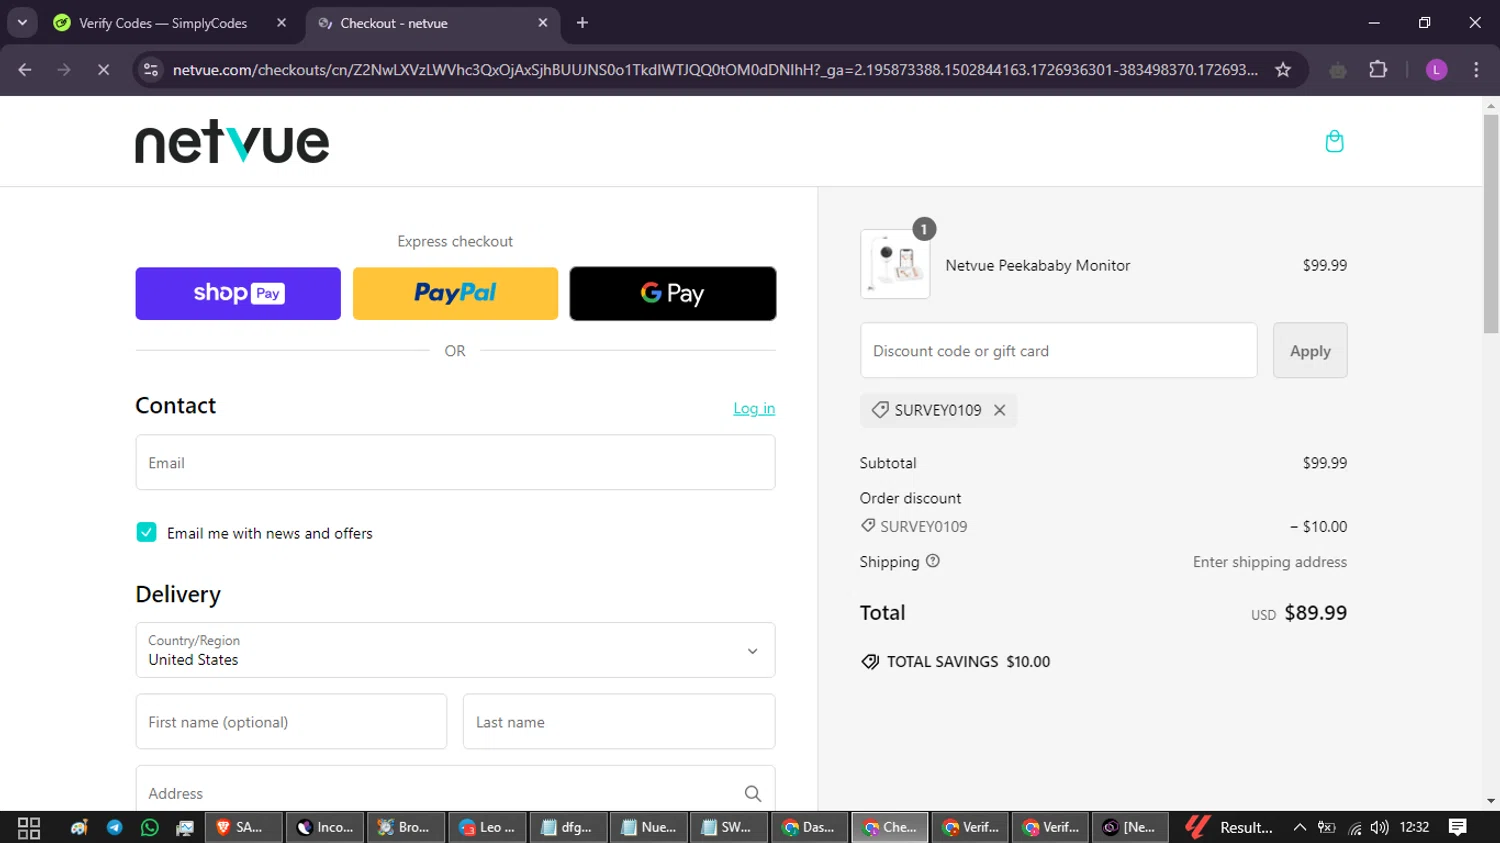
Task: Open Windows Task View icon
Action: click(29, 827)
